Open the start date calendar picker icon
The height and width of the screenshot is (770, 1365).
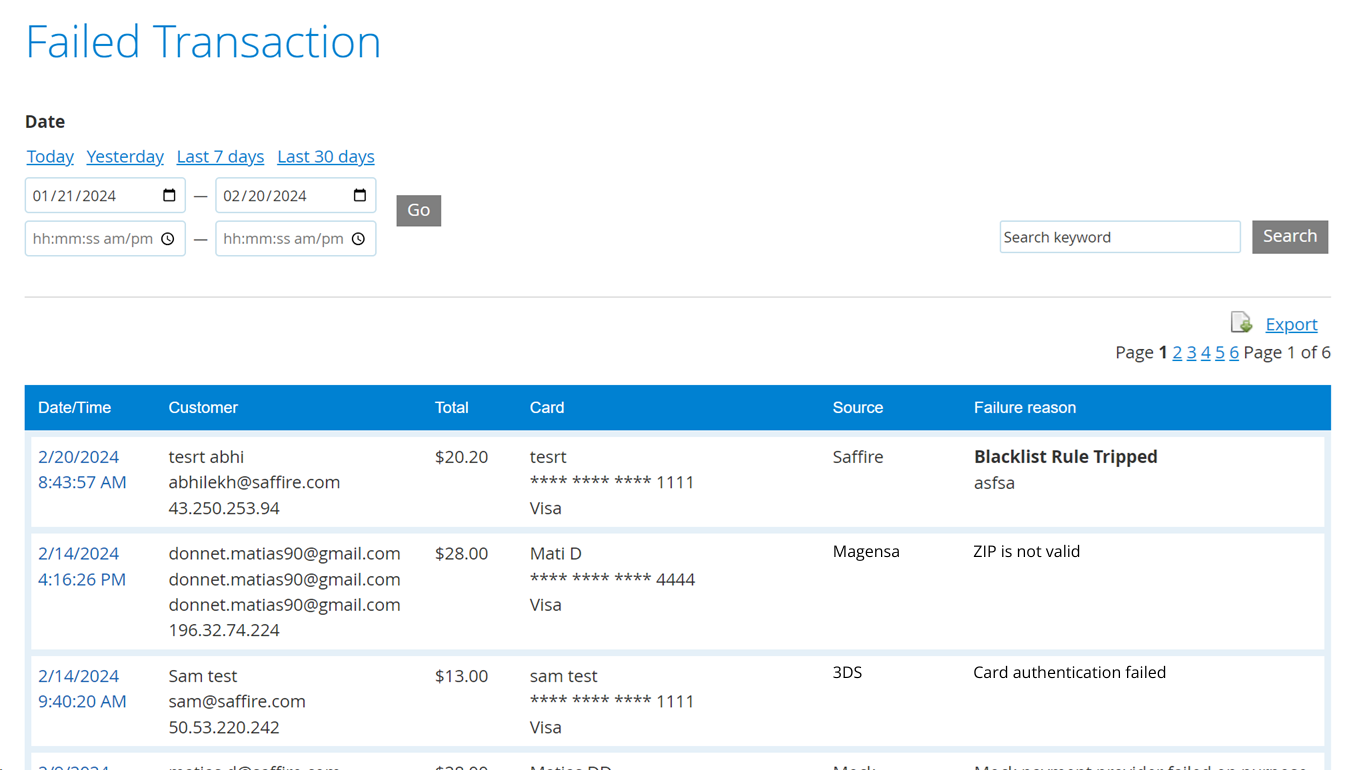169,196
